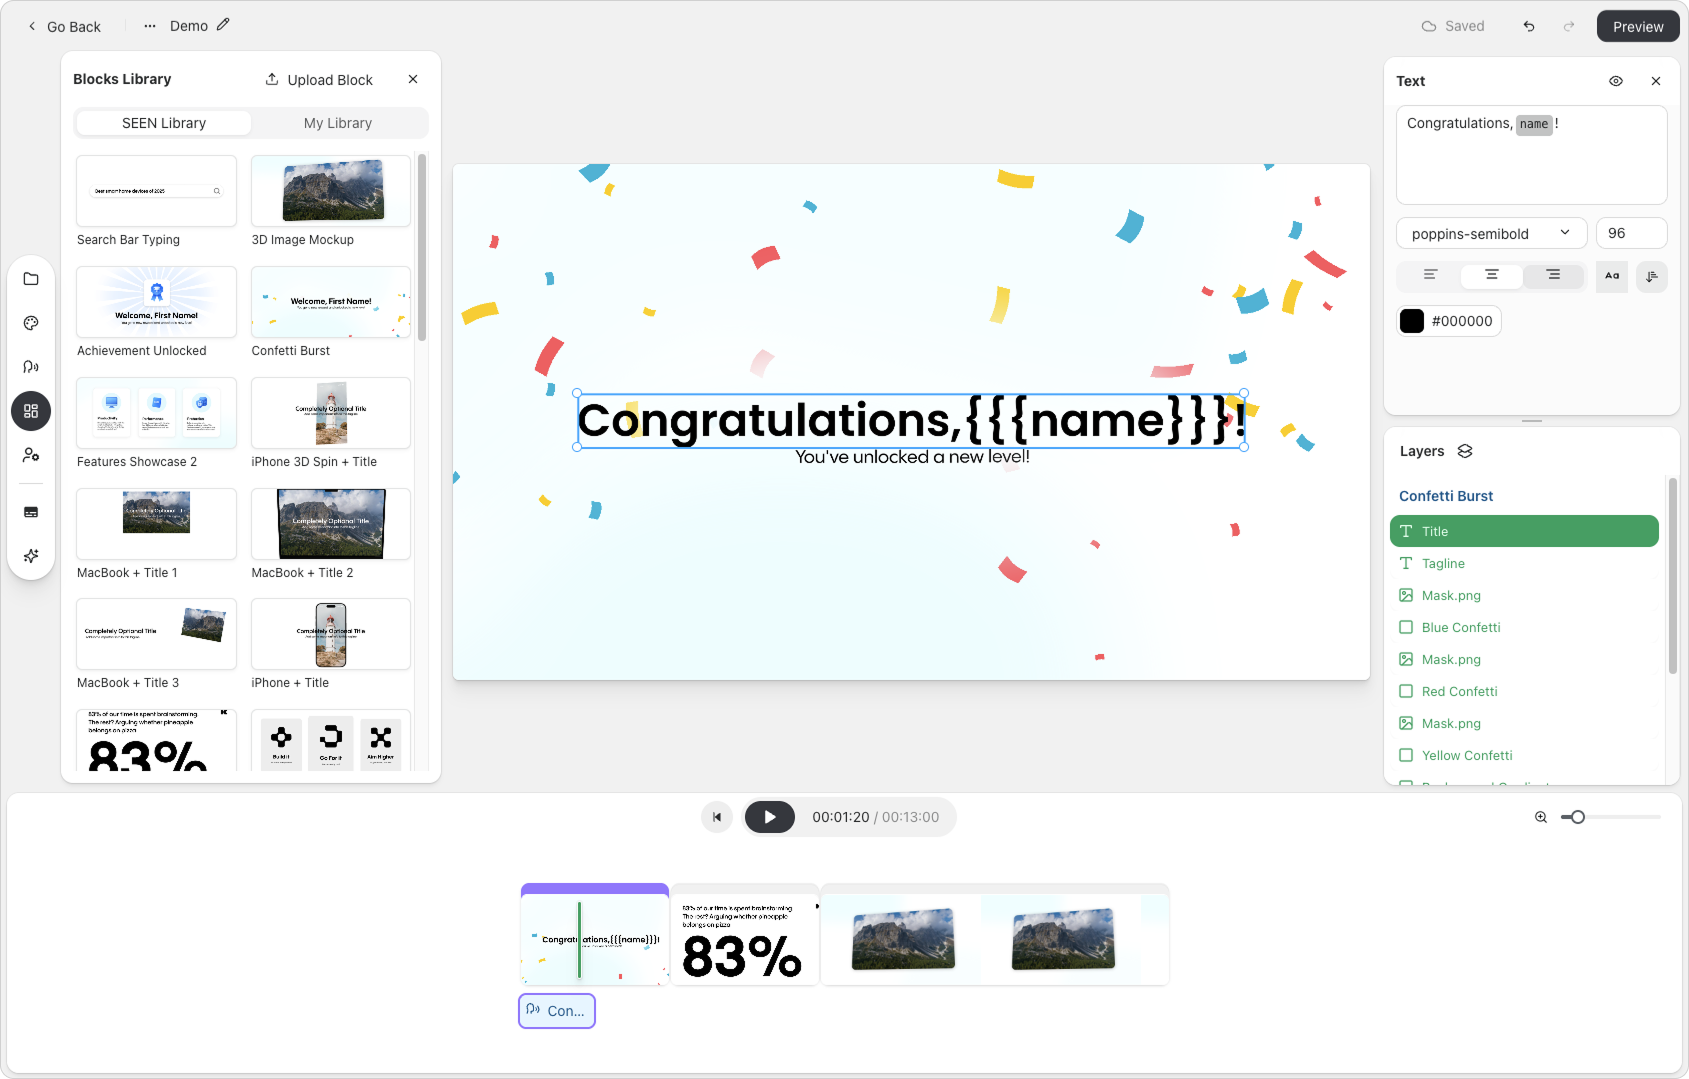1689x1079 pixels.
Task: Click the undo arrow icon
Action: (1529, 26)
